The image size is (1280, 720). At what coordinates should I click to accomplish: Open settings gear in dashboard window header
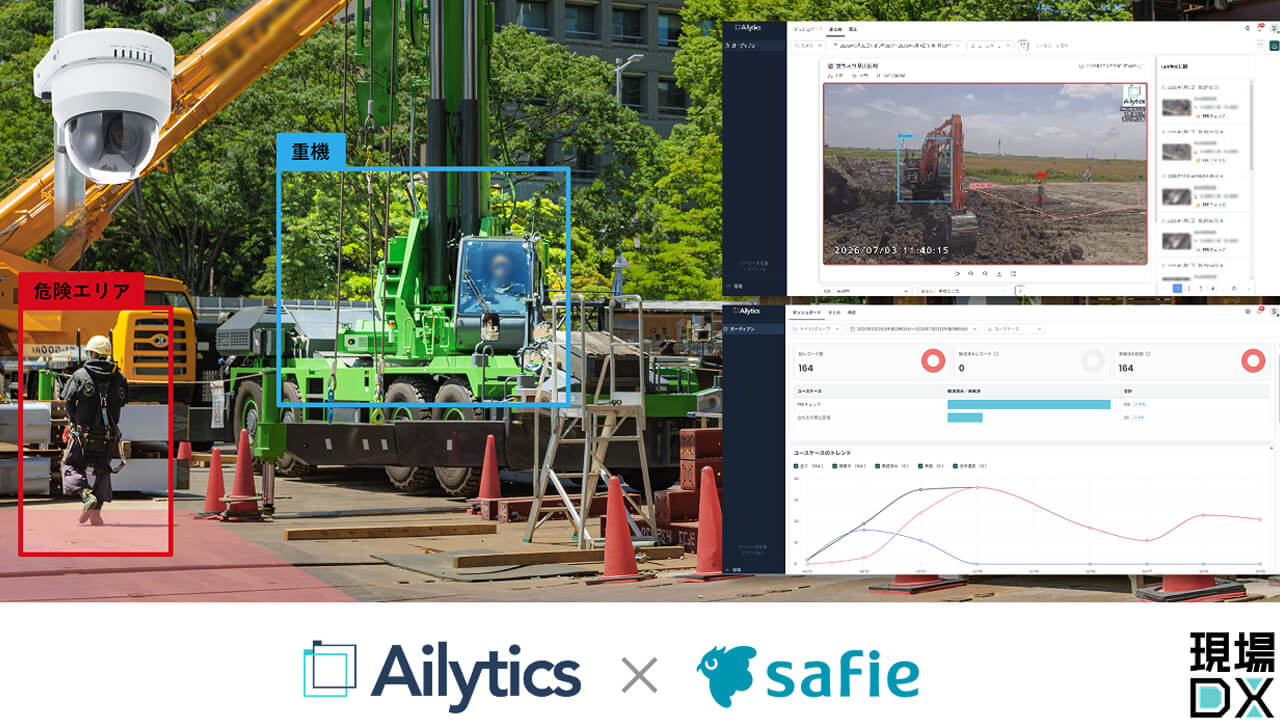click(1248, 311)
